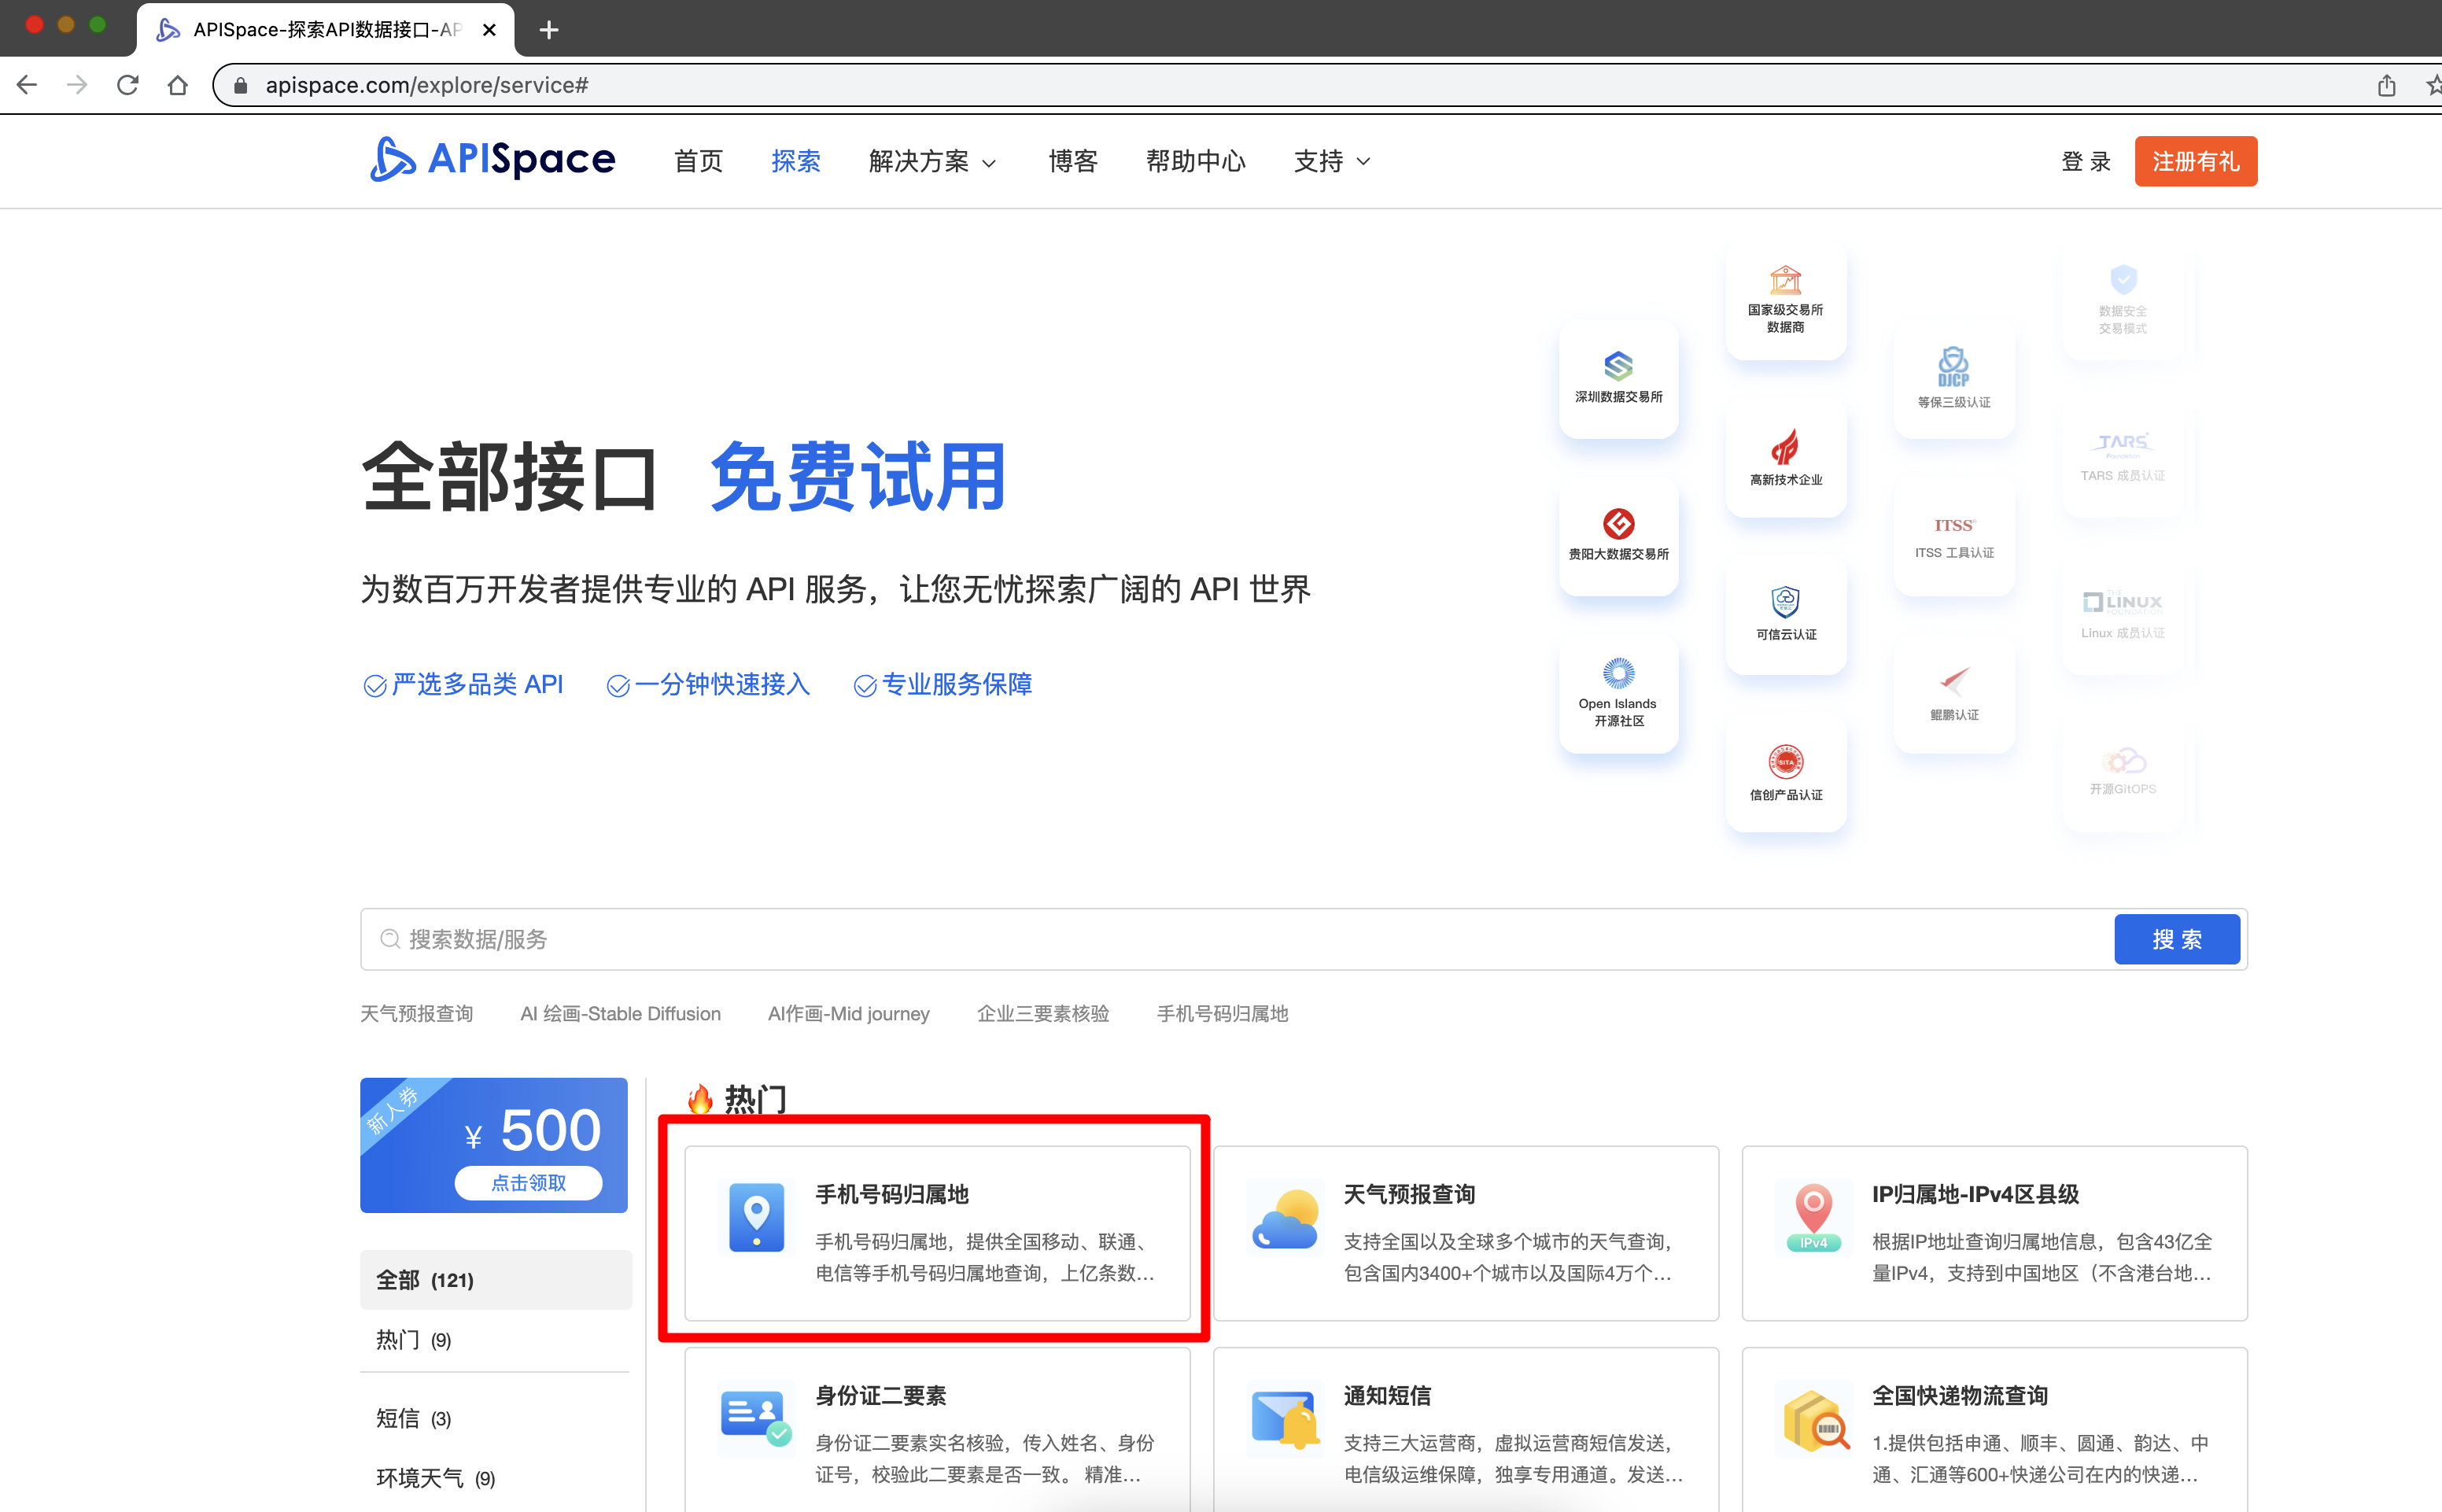Click the address bar lock icon
Viewport: 2442px width, 1512px height.
point(240,86)
